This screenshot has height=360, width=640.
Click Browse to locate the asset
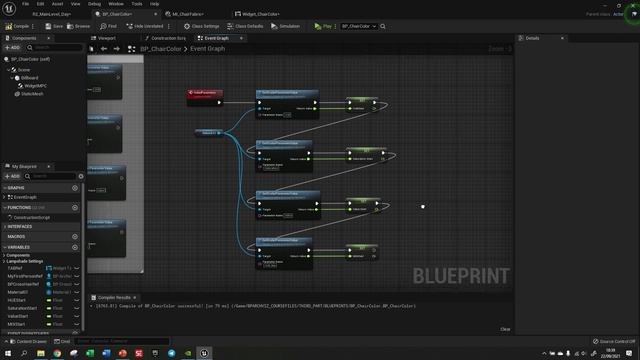click(78, 26)
